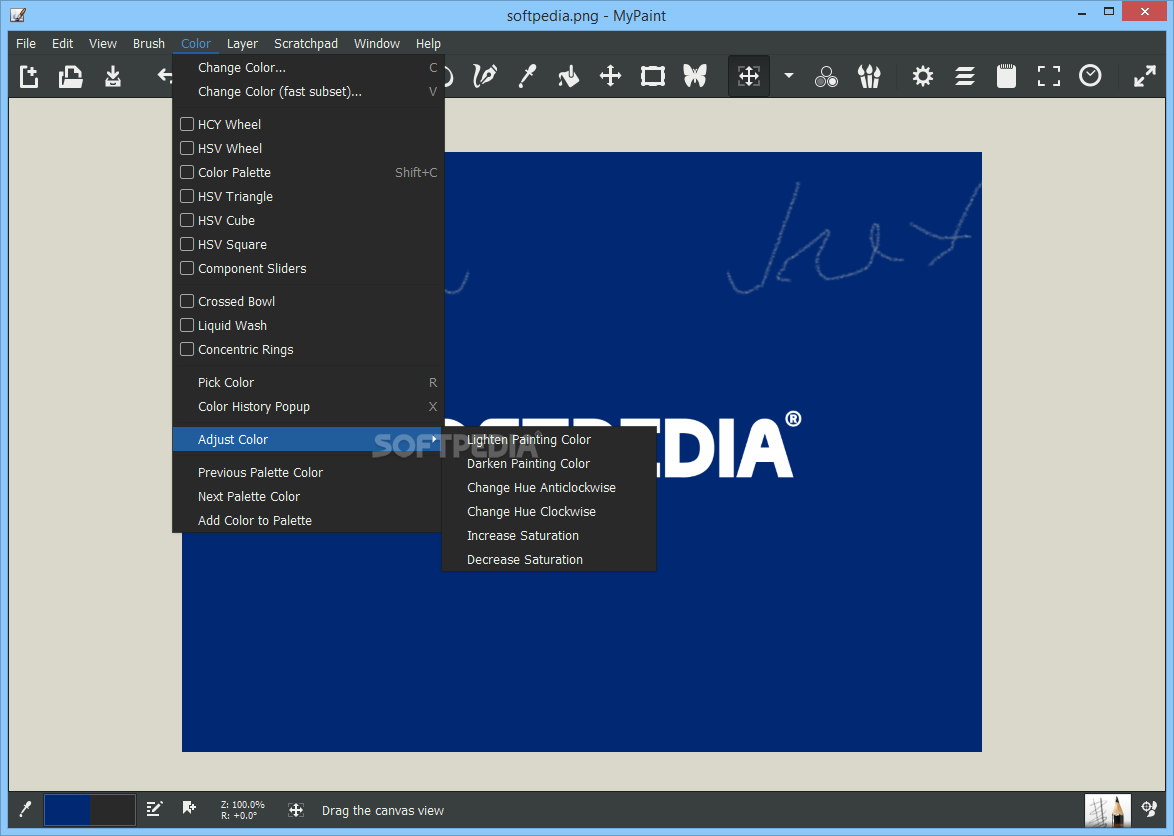This screenshot has height=836, width=1174.
Task: Choose Add Color to Palette
Action: (308, 520)
